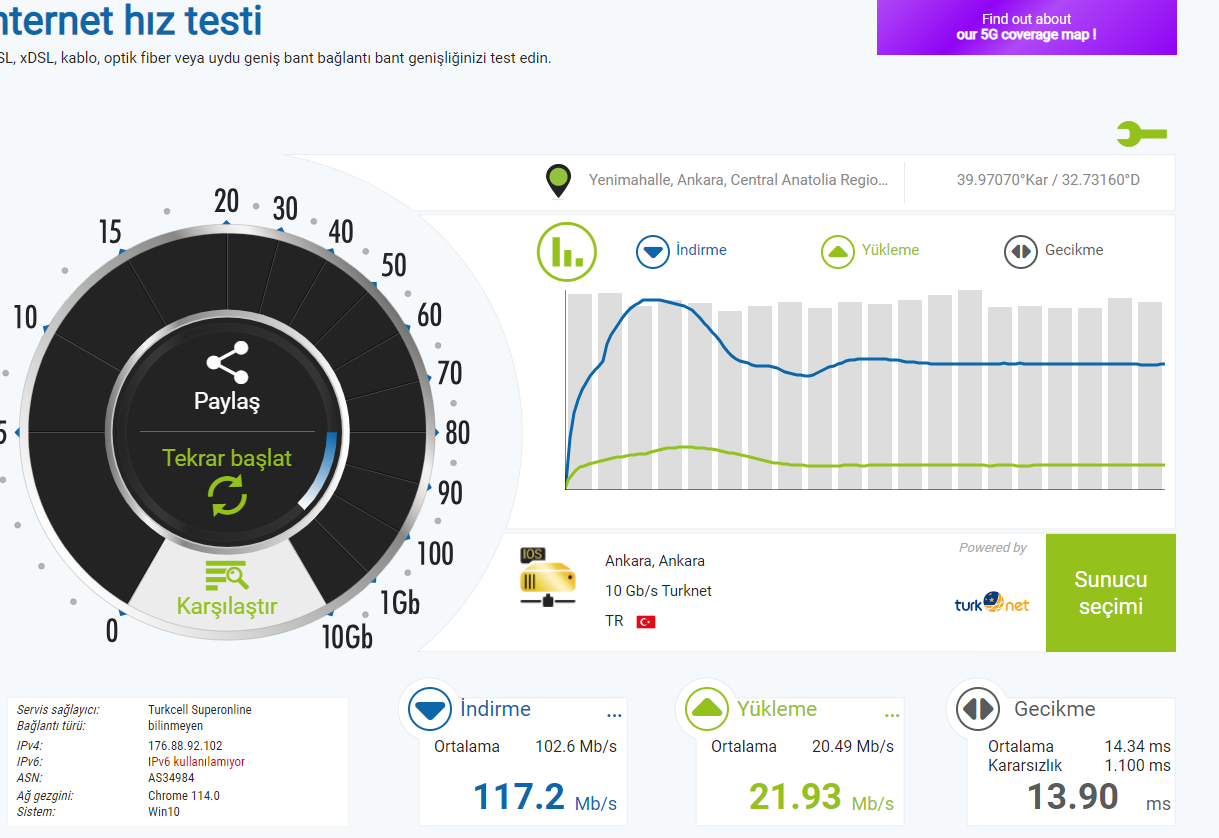1219x838 pixels.
Task: Click the Karşılaştır compare icon
Action: pyautogui.click(x=227, y=574)
